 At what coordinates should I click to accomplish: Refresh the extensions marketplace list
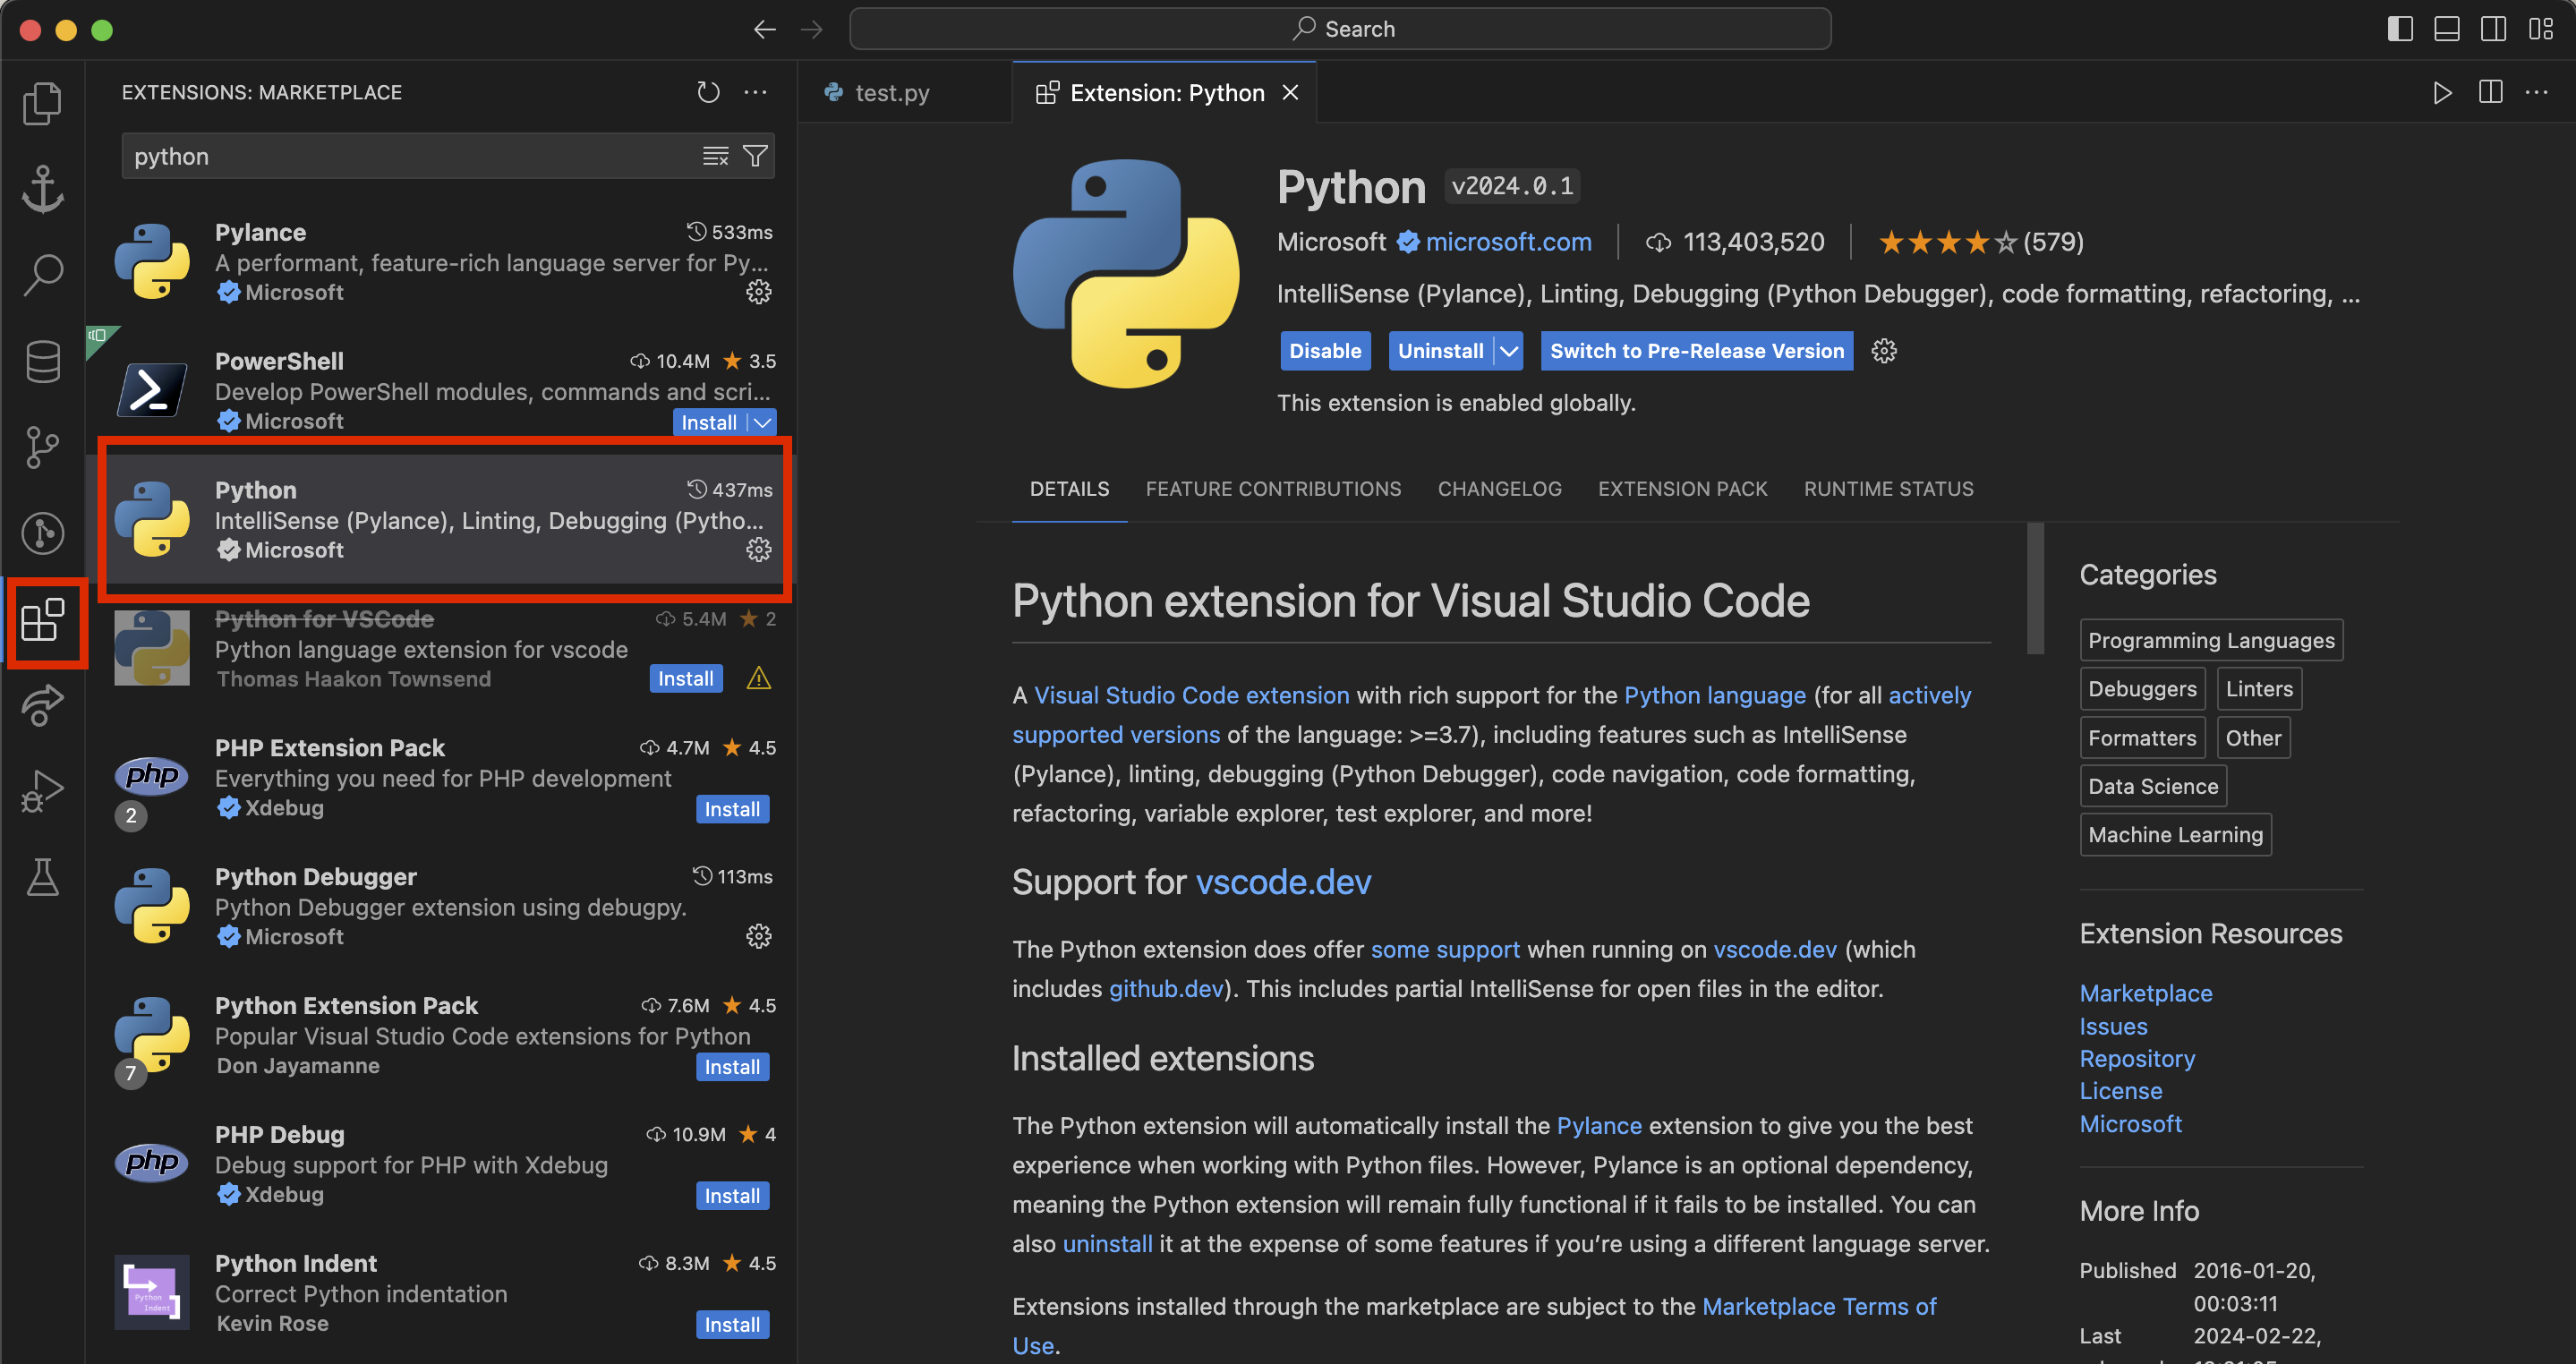708,92
